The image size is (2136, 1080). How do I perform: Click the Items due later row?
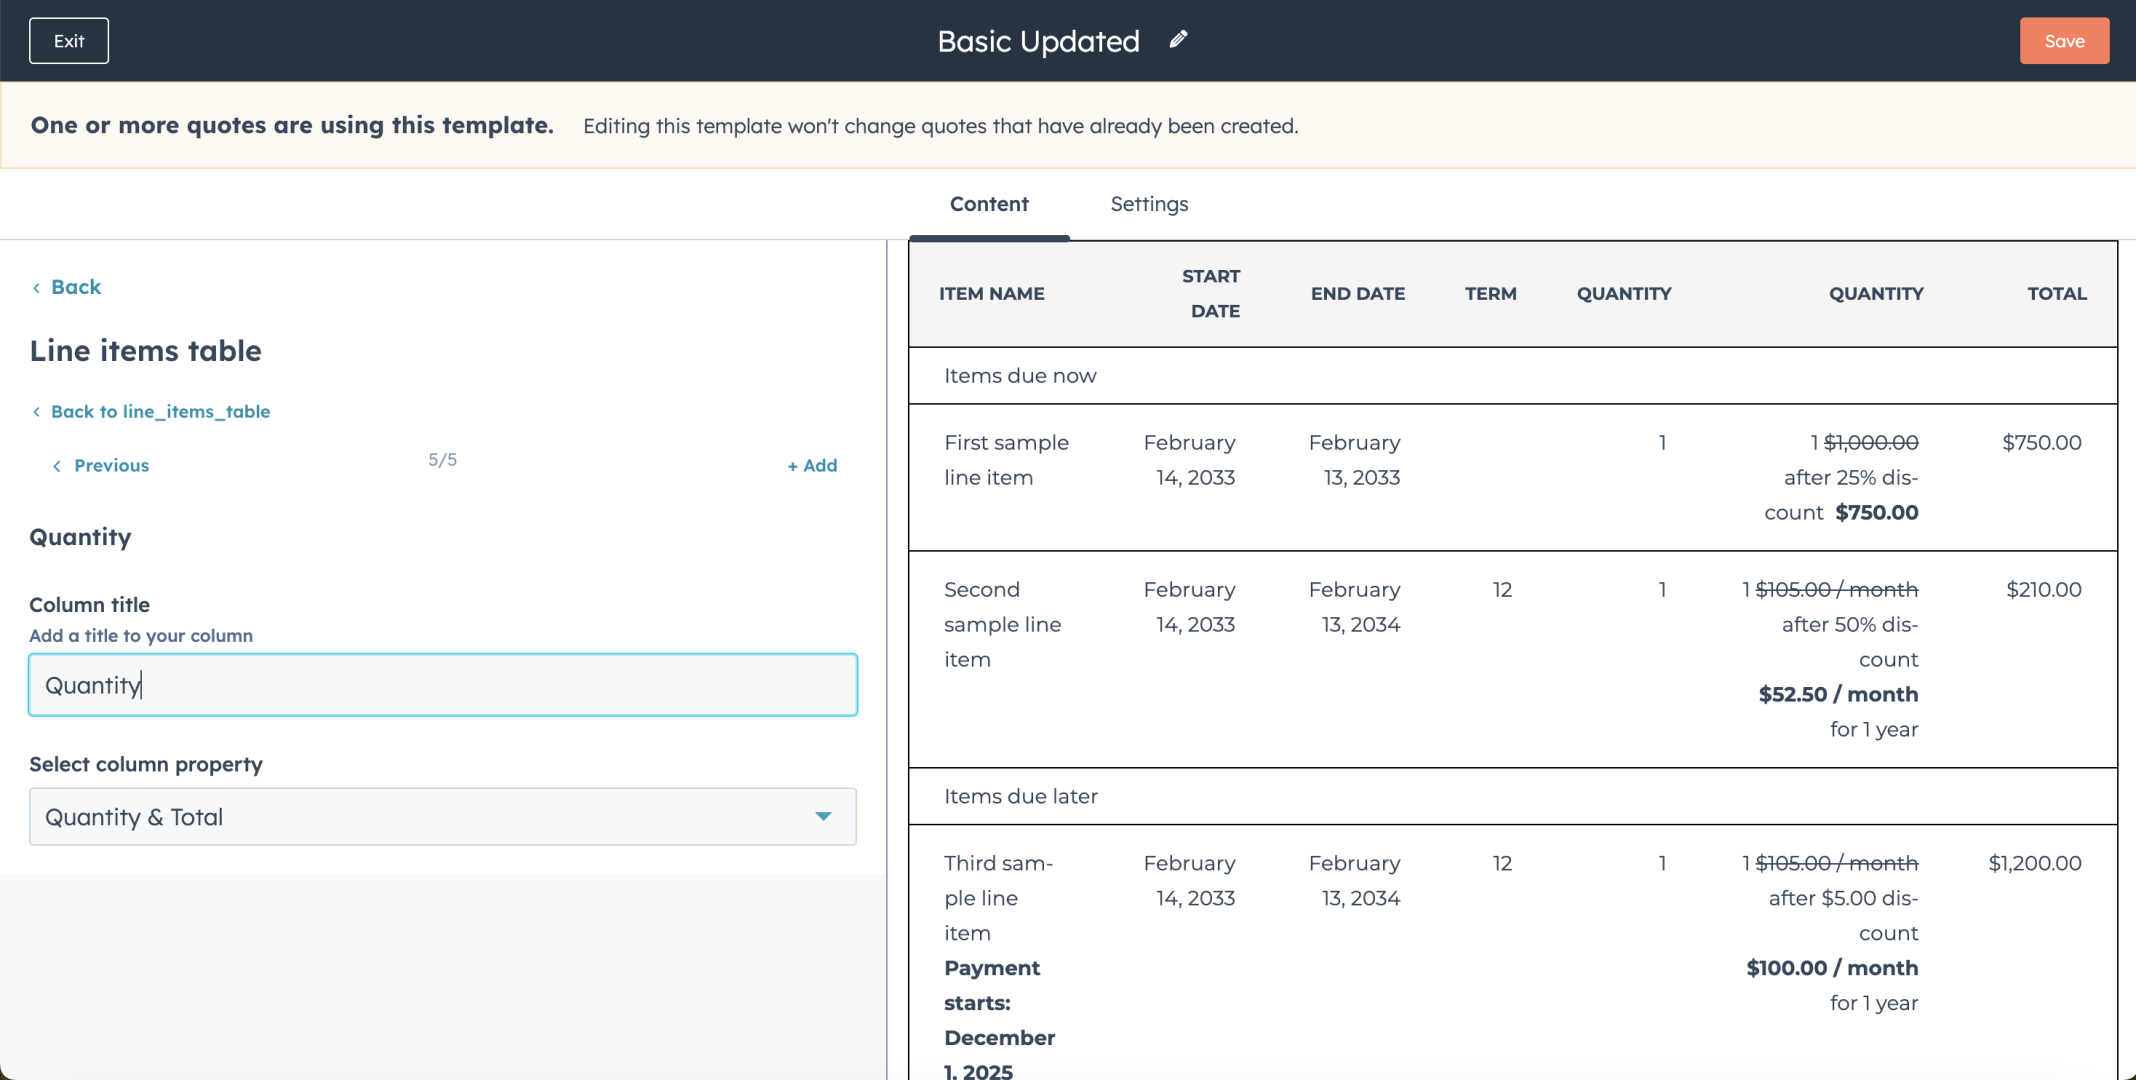[1512, 797]
